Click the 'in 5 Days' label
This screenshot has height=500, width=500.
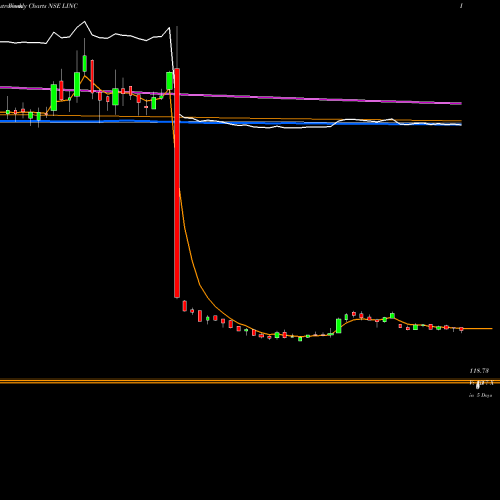pyautogui.click(x=480, y=395)
